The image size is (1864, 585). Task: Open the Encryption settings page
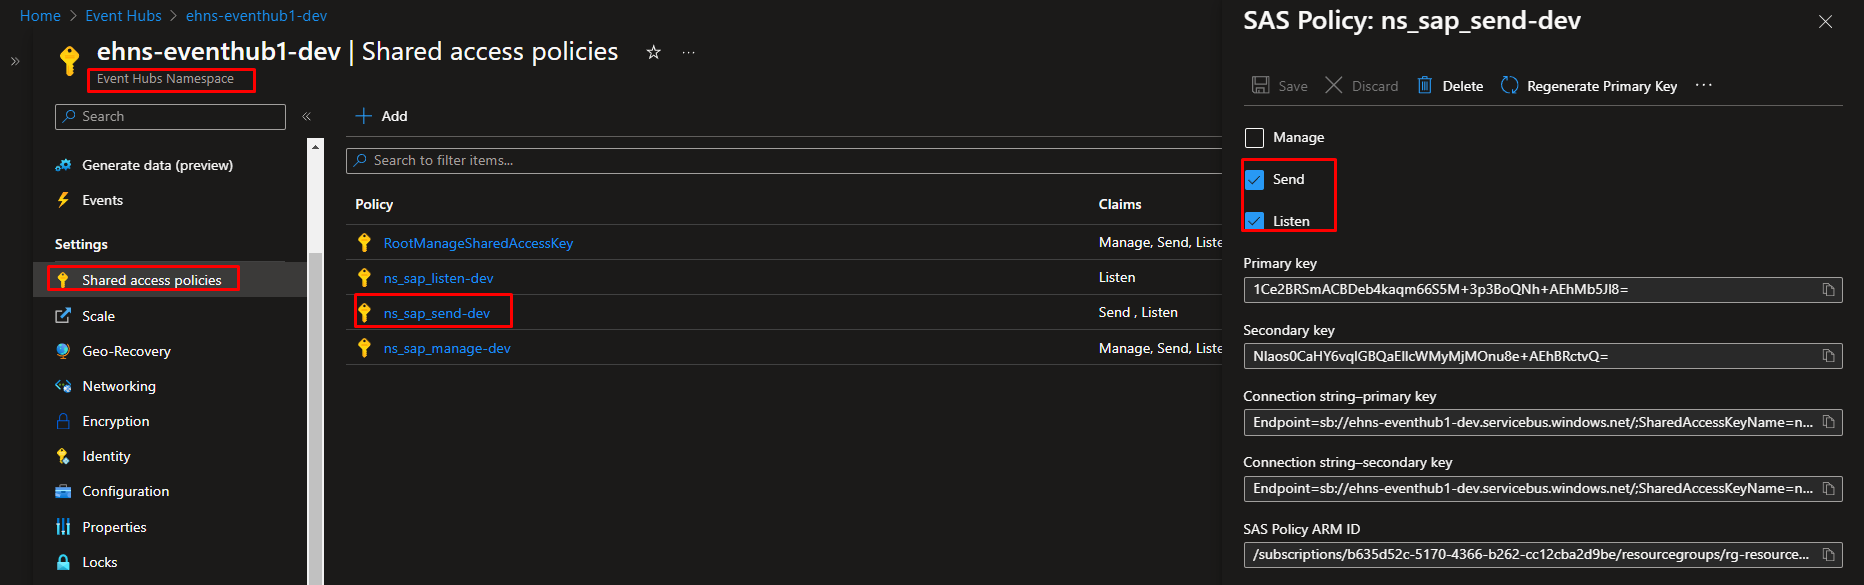(x=116, y=421)
